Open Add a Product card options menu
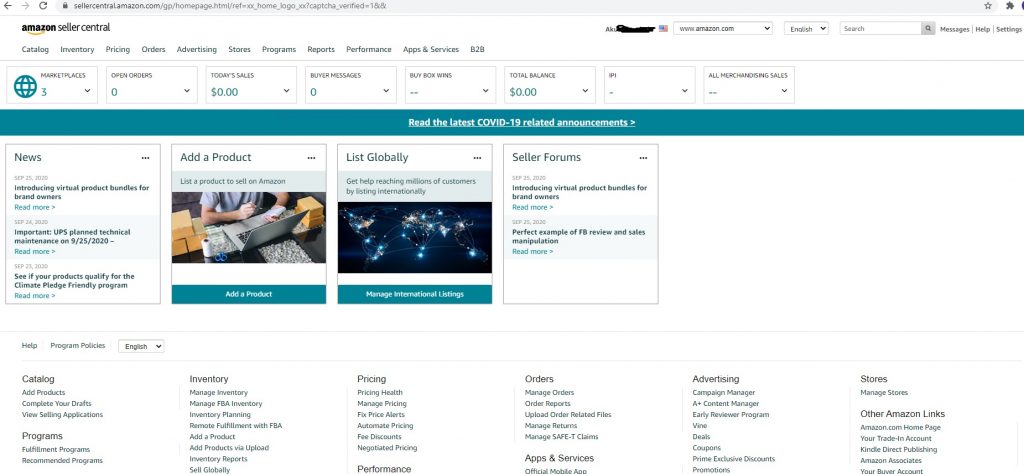 312,158
